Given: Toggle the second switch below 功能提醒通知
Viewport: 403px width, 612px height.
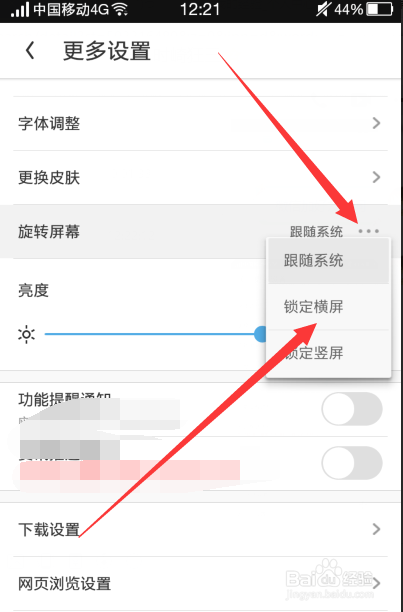Looking at the screenshot, I should tap(352, 463).
